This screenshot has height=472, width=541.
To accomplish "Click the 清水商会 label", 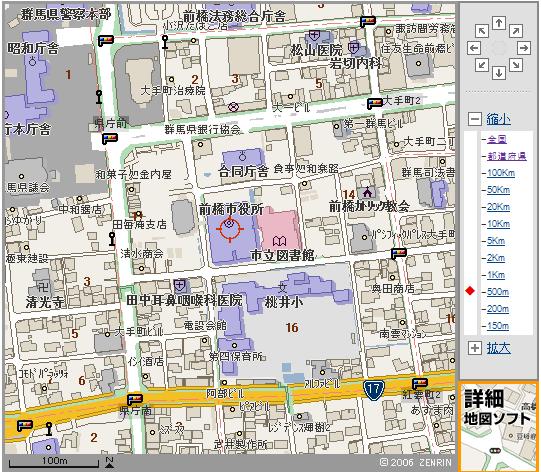I will click(142, 254).
